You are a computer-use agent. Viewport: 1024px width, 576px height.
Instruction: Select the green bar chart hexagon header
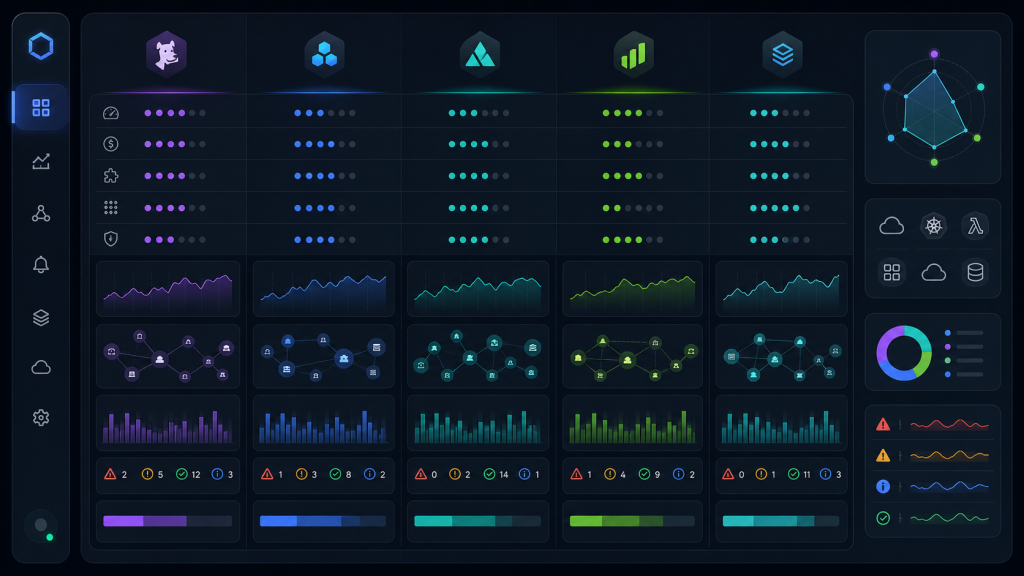633,54
